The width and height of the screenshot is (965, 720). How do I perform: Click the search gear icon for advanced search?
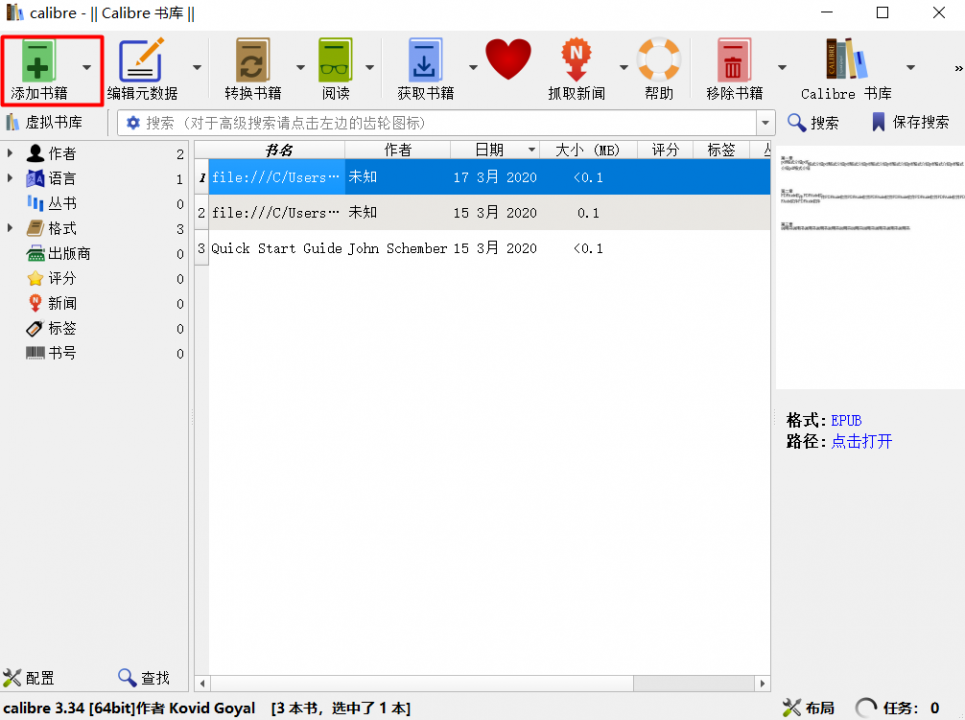[133, 123]
